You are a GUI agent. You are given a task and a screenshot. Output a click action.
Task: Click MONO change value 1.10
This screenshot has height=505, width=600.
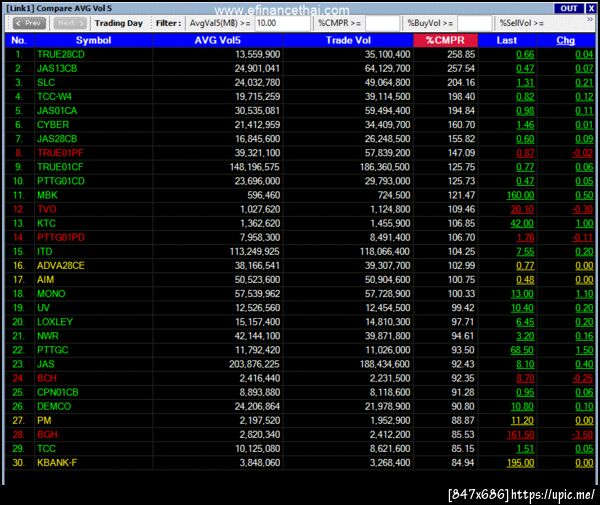(x=584, y=294)
